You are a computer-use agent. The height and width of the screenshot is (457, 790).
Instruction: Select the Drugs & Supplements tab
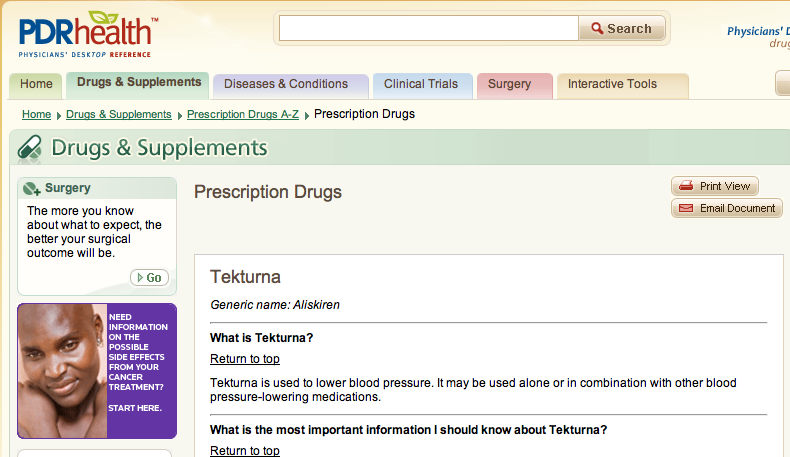[139, 83]
